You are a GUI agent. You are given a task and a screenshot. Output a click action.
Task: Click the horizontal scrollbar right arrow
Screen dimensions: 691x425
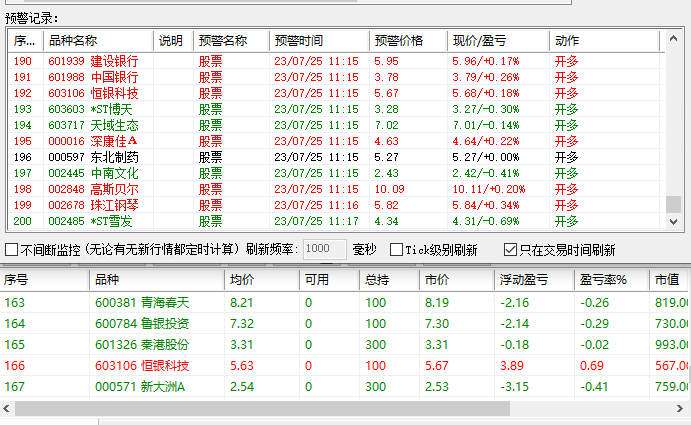pos(680,409)
